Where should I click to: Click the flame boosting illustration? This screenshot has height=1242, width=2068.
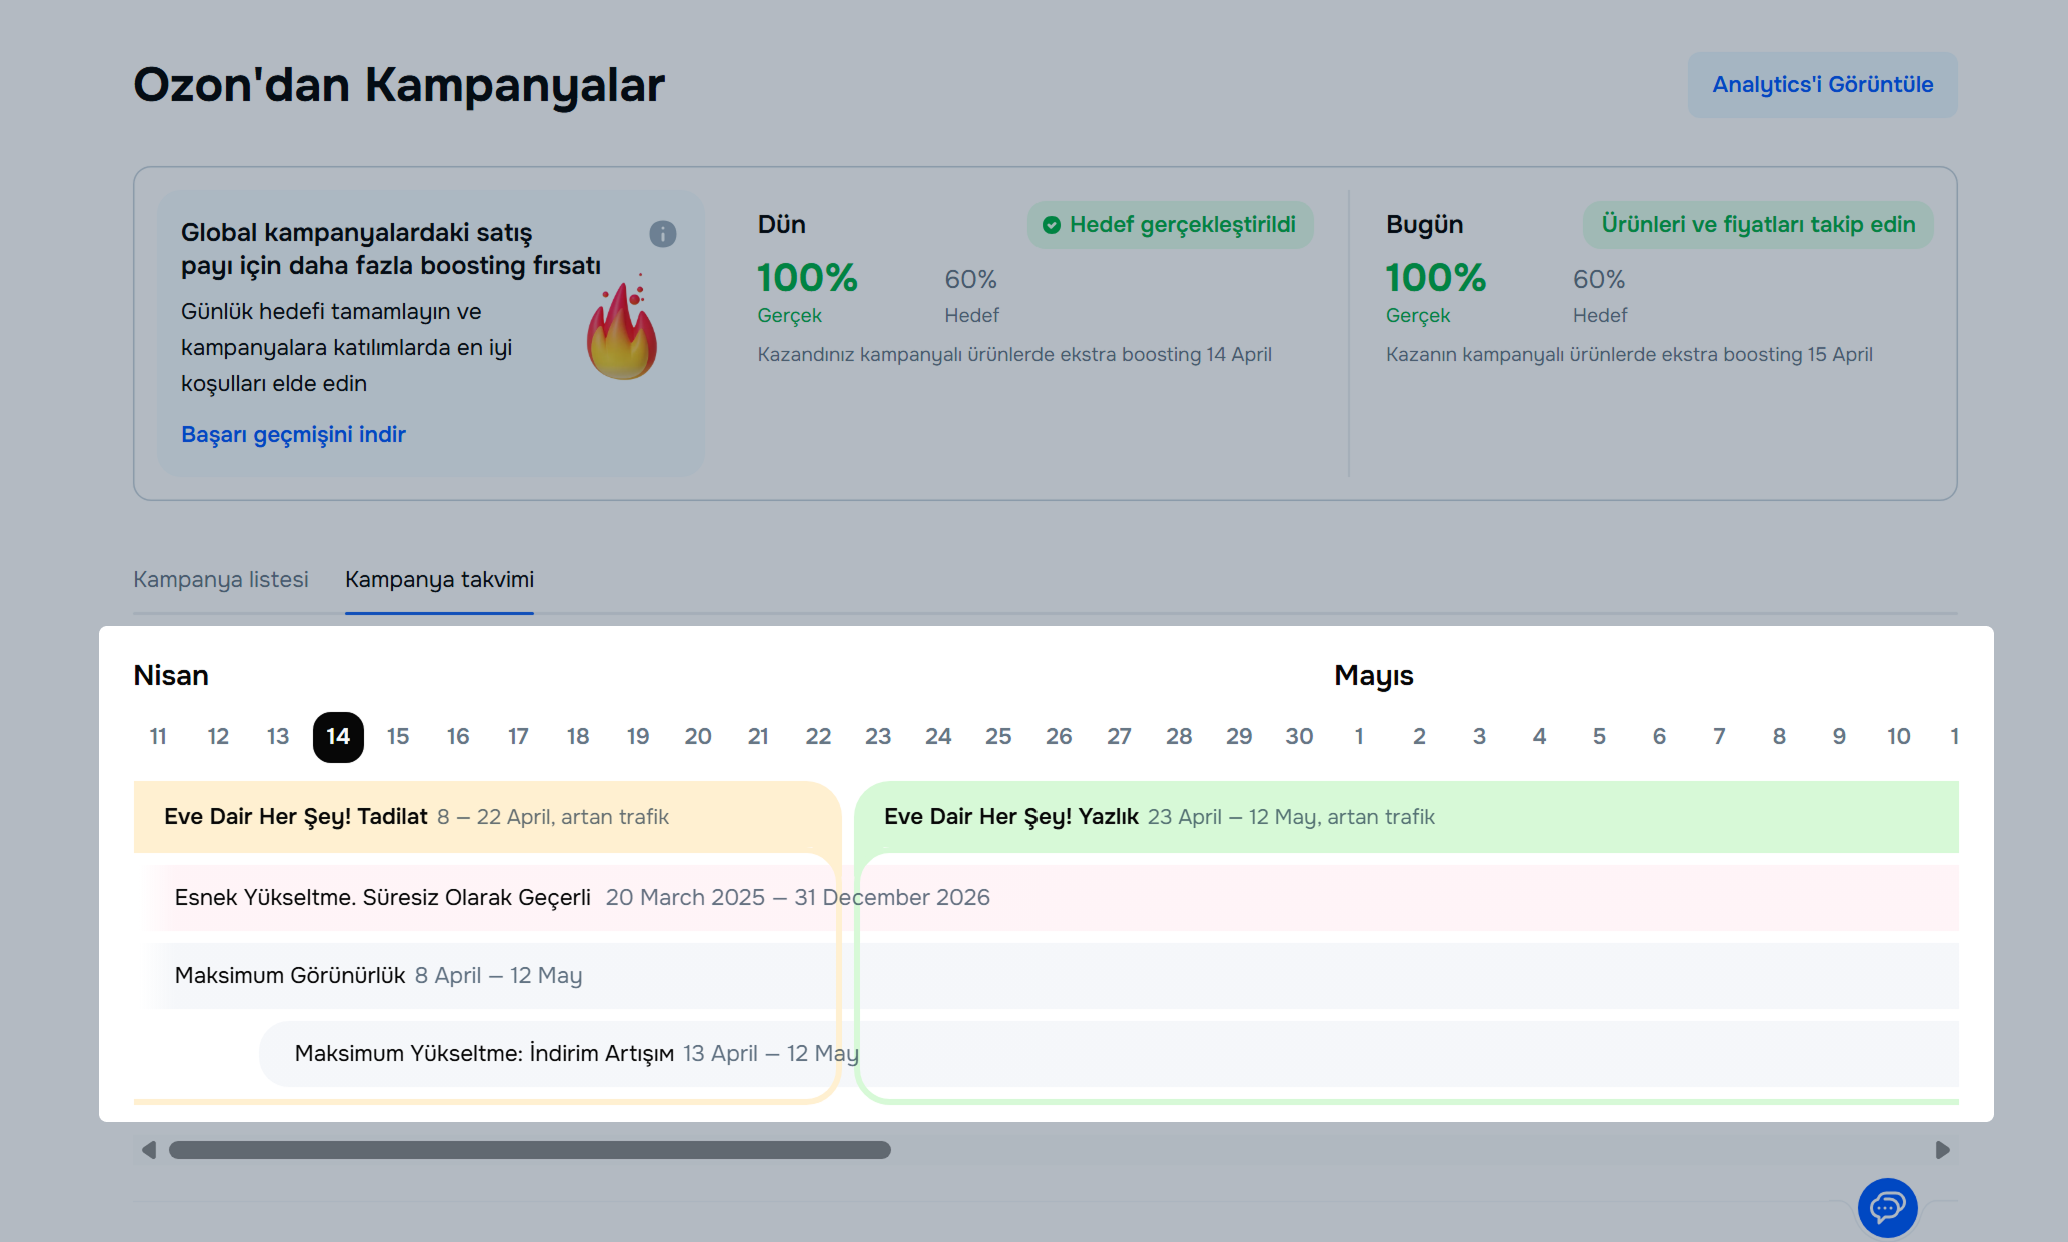click(622, 332)
